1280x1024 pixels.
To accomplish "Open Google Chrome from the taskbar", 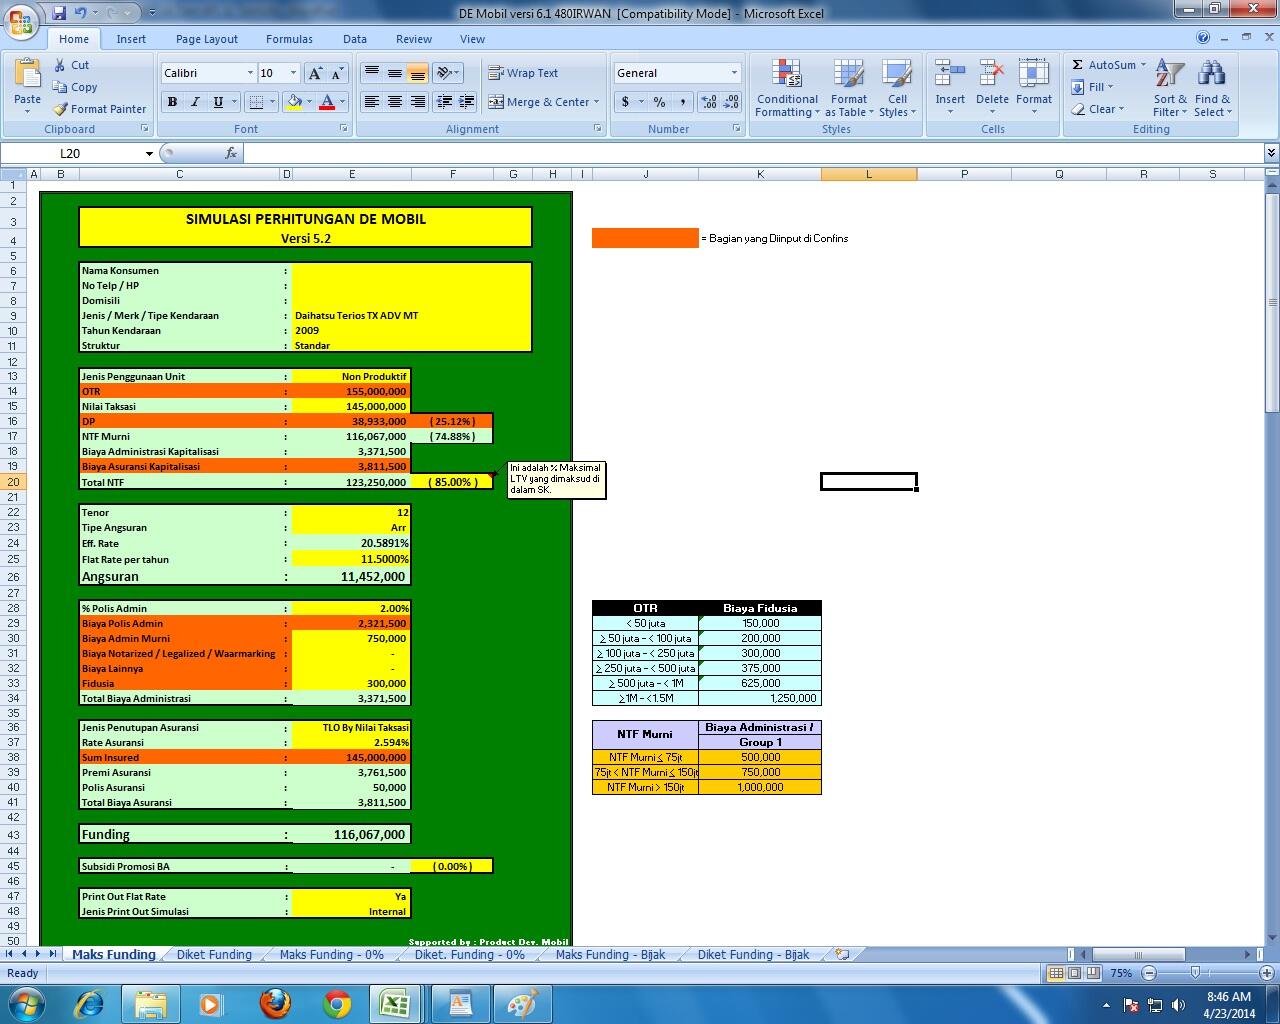I will (x=337, y=1003).
